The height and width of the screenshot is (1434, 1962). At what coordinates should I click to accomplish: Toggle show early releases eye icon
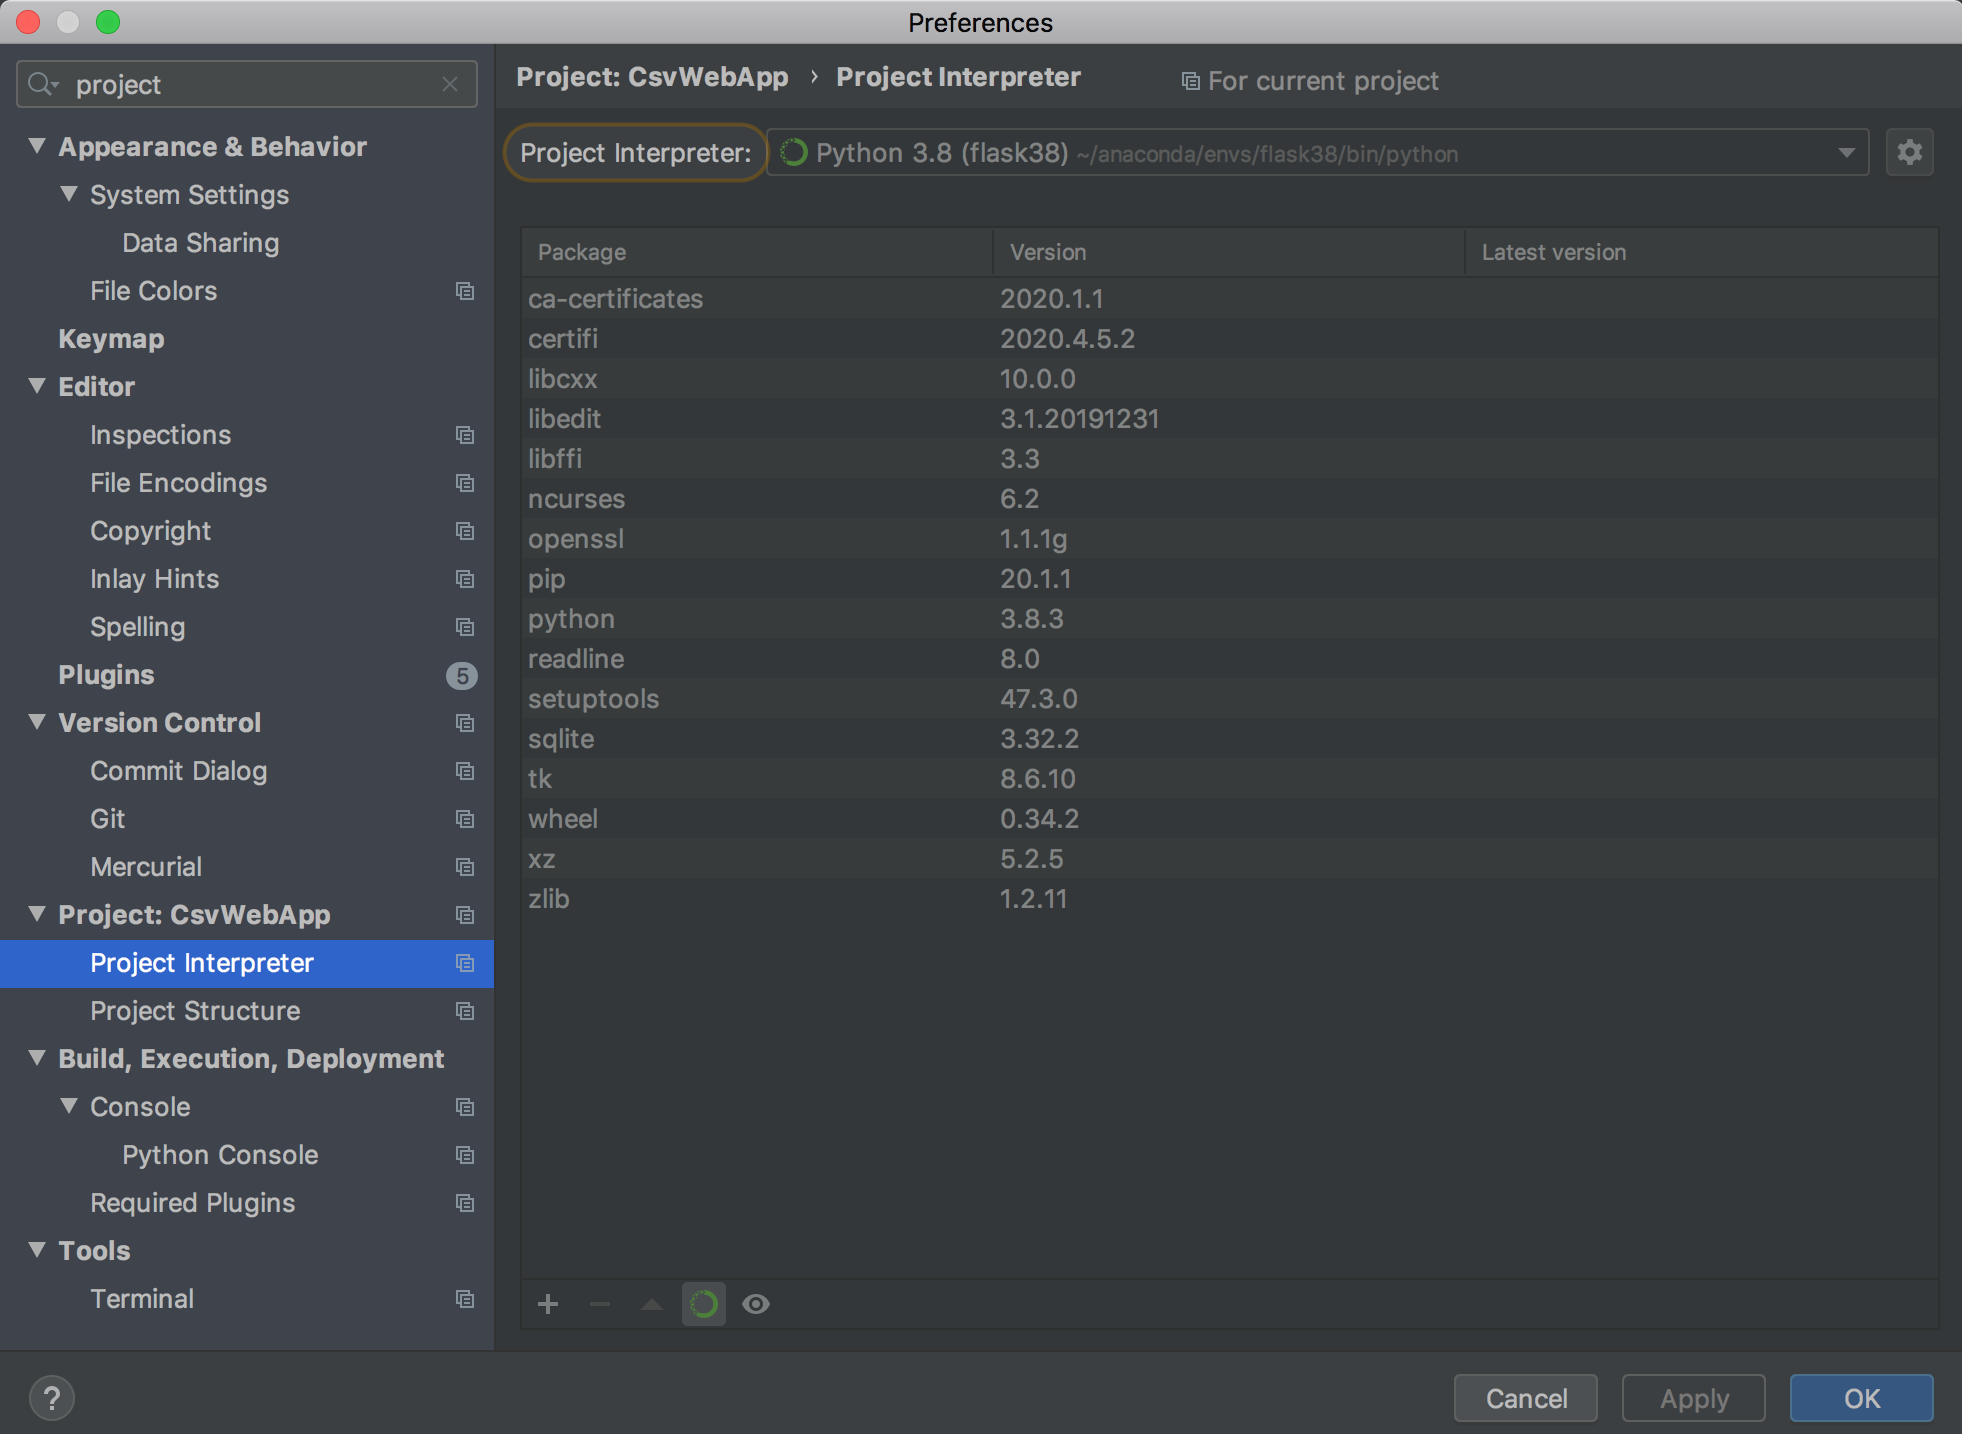pos(756,1304)
